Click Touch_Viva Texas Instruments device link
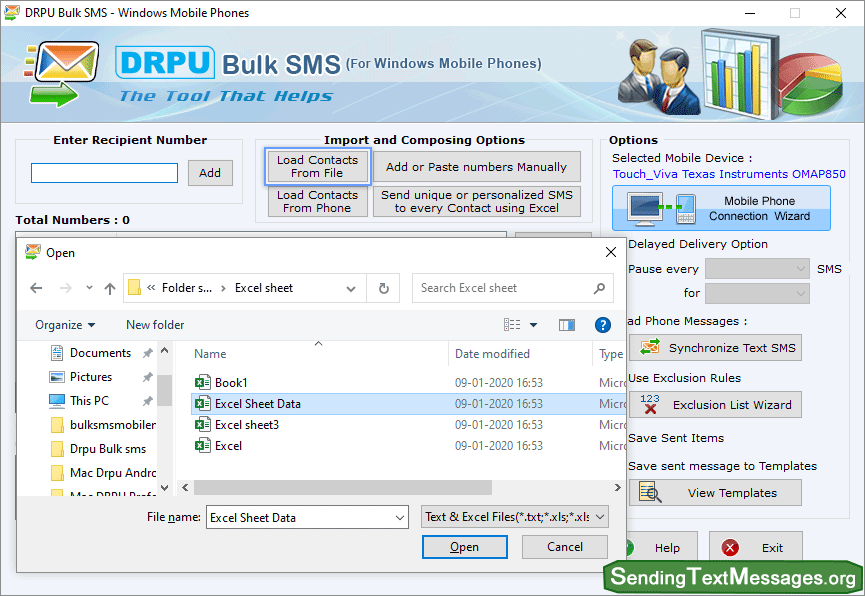 (x=729, y=174)
